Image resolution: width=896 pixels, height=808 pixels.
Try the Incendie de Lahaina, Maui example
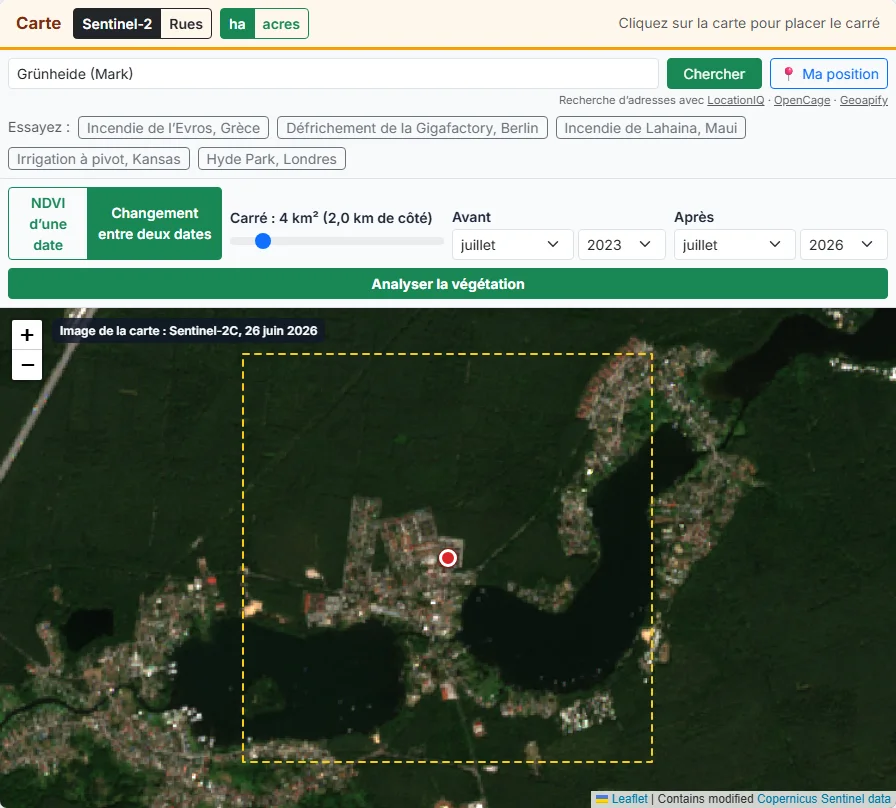coord(651,128)
